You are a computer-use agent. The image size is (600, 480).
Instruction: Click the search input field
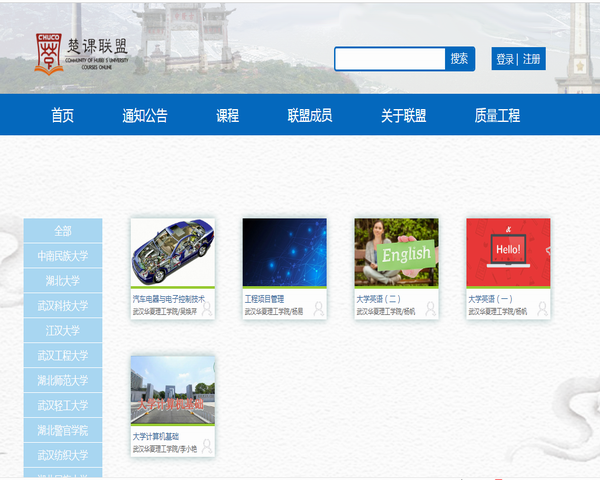coord(389,59)
